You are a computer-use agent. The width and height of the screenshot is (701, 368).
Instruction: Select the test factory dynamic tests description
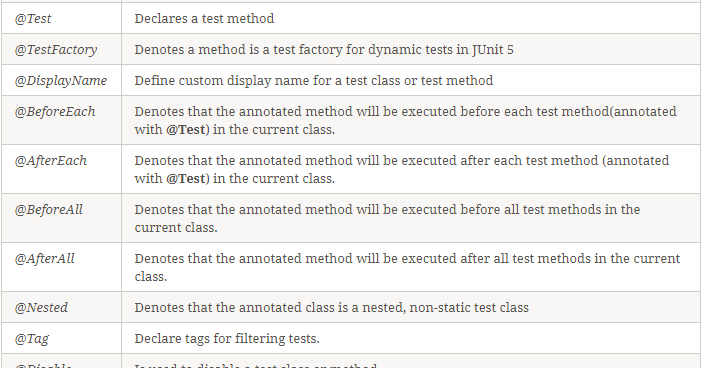pyautogui.click(x=324, y=50)
